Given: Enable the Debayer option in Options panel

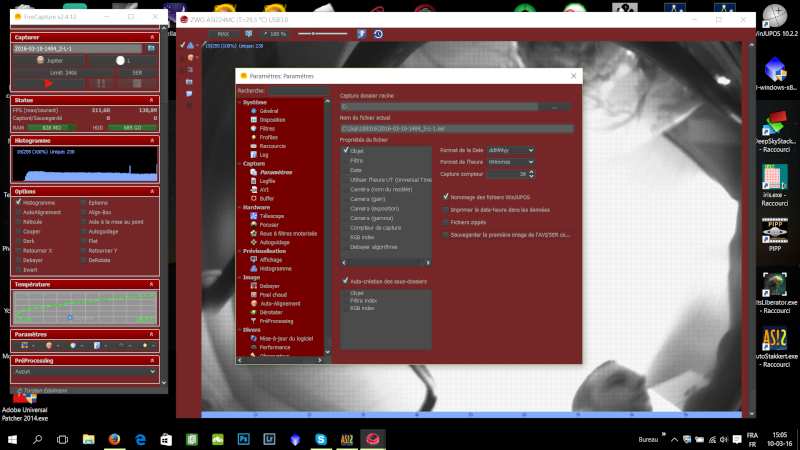Looking at the screenshot, I should pyautogui.click(x=18, y=260).
